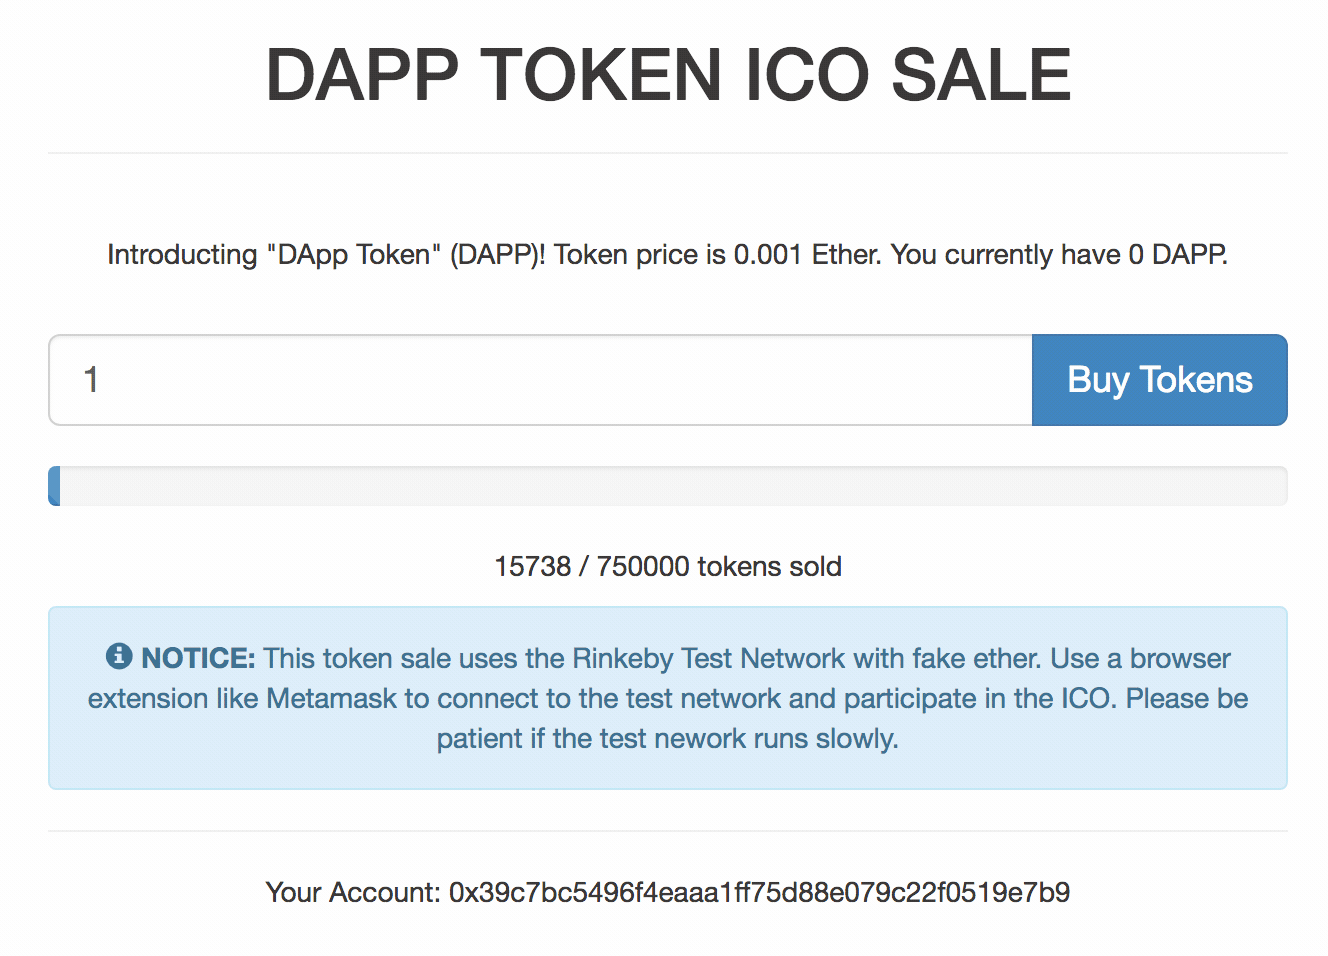This screenshot has height=956, width=1328.
Task: Click the info icon in the notice box
Action: coord(119,656)
